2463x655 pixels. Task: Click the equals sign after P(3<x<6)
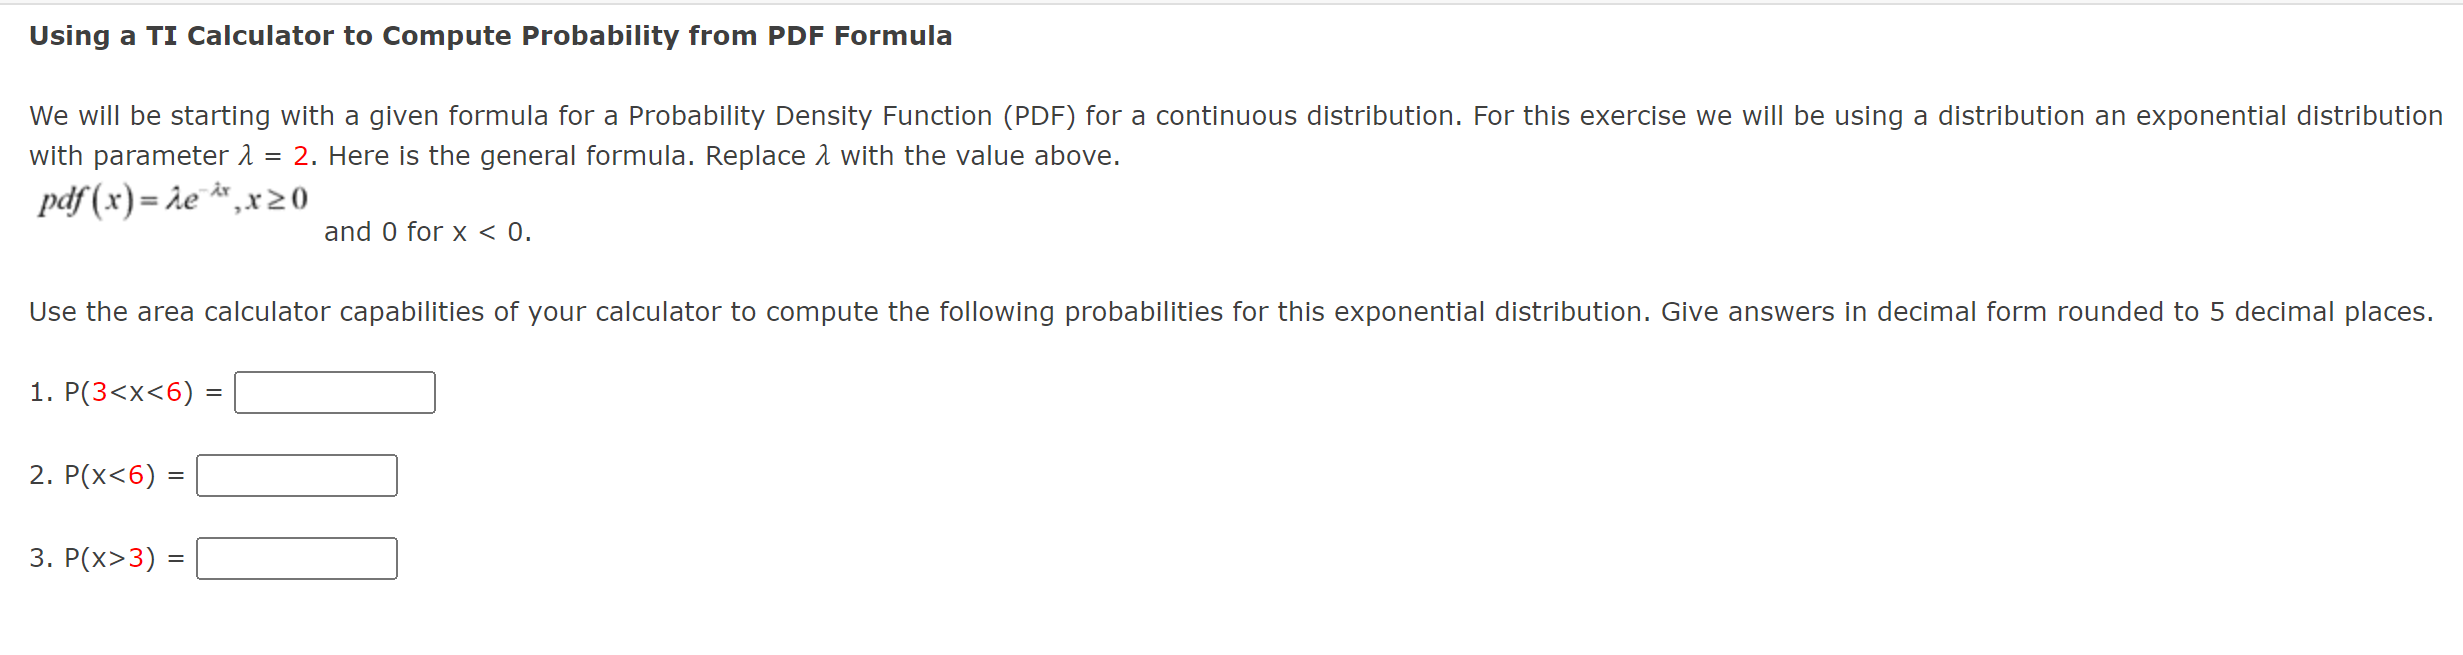211,392
